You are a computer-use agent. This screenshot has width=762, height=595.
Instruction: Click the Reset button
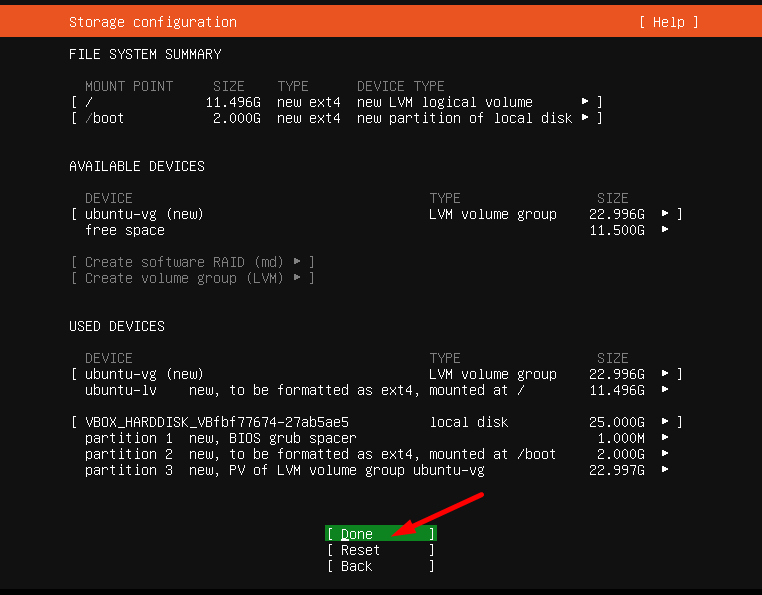coord(381,550)
